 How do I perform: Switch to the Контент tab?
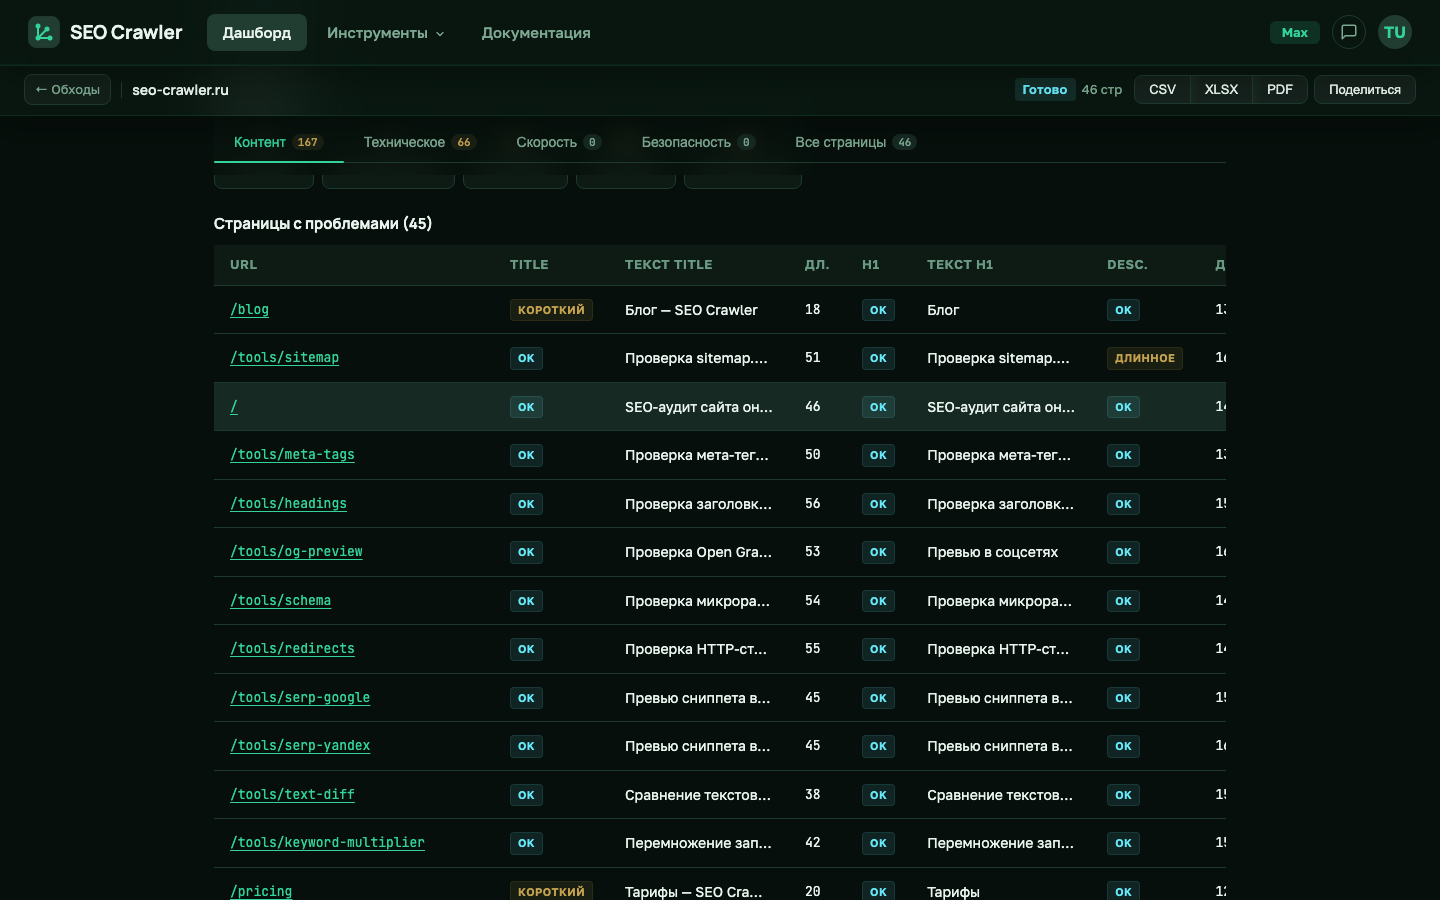[278, 142]
